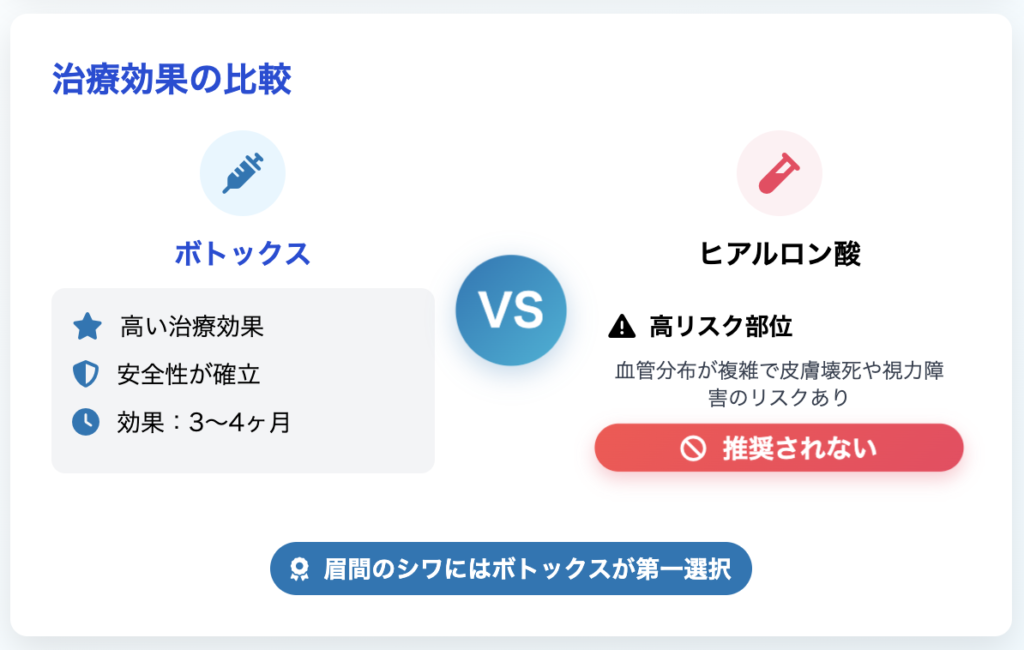
Task: Click the round VS badge
Action: pyautogui.click(x=511, y=310)
